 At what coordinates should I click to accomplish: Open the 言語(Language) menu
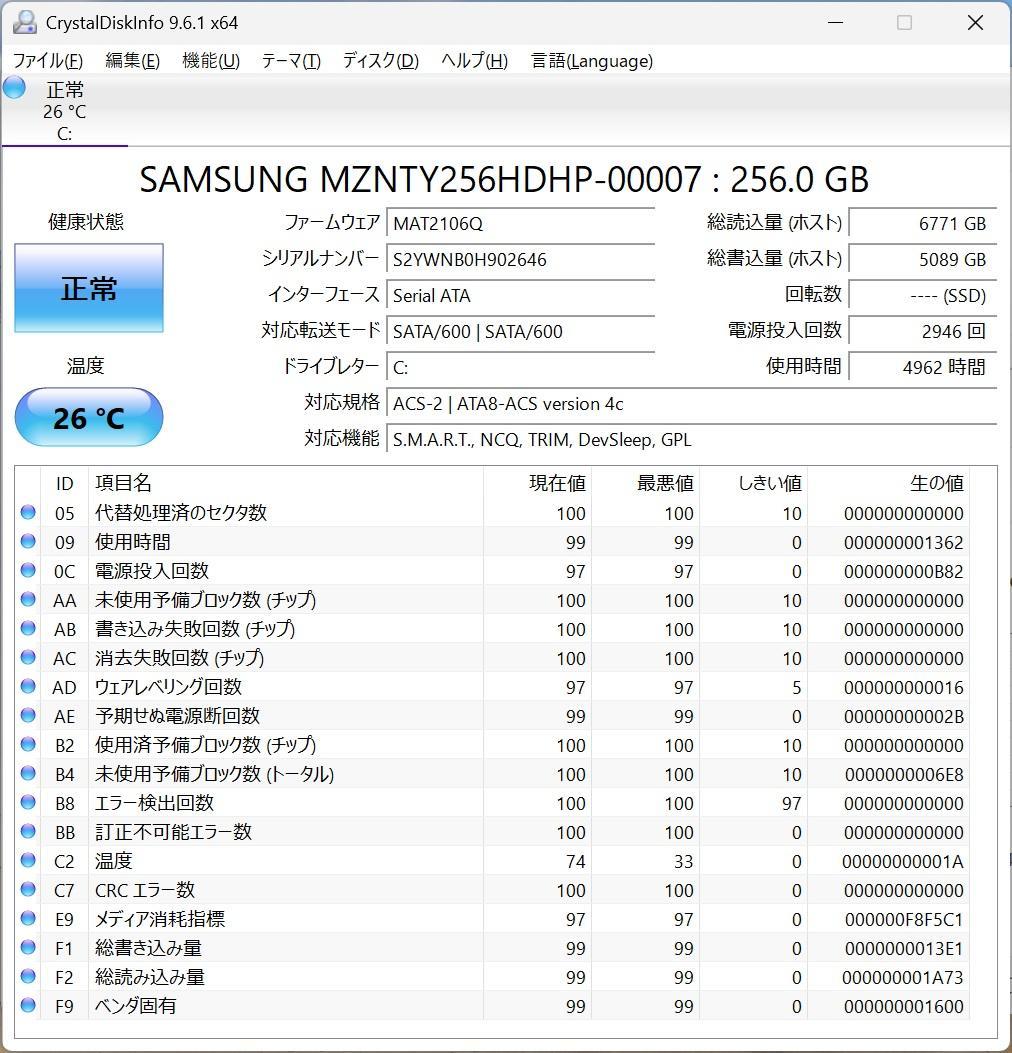pos(592,61)
